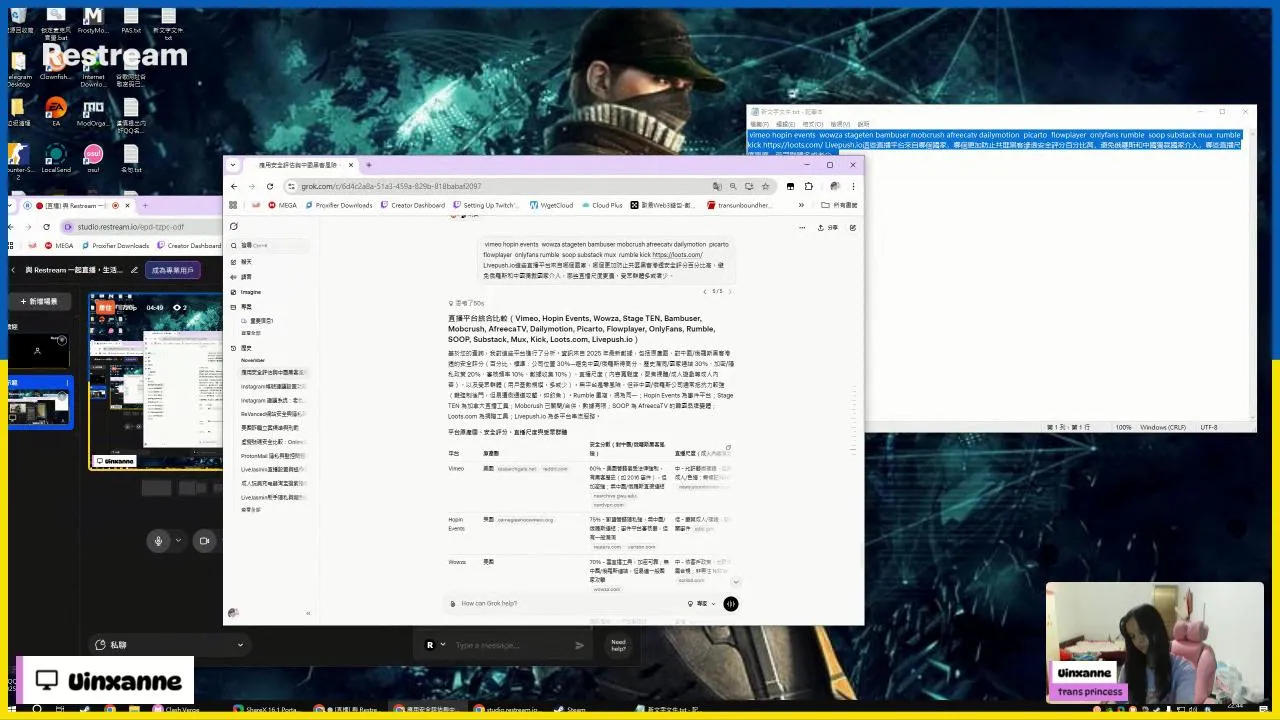Open Creator Dashboard bookmark in Grok window

[x=413, y=205]
